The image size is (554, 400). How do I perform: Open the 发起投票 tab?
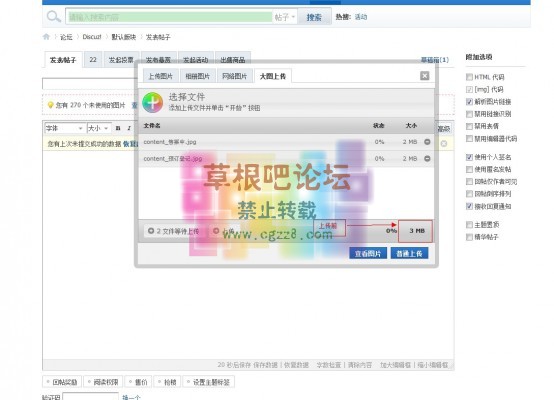121,60
